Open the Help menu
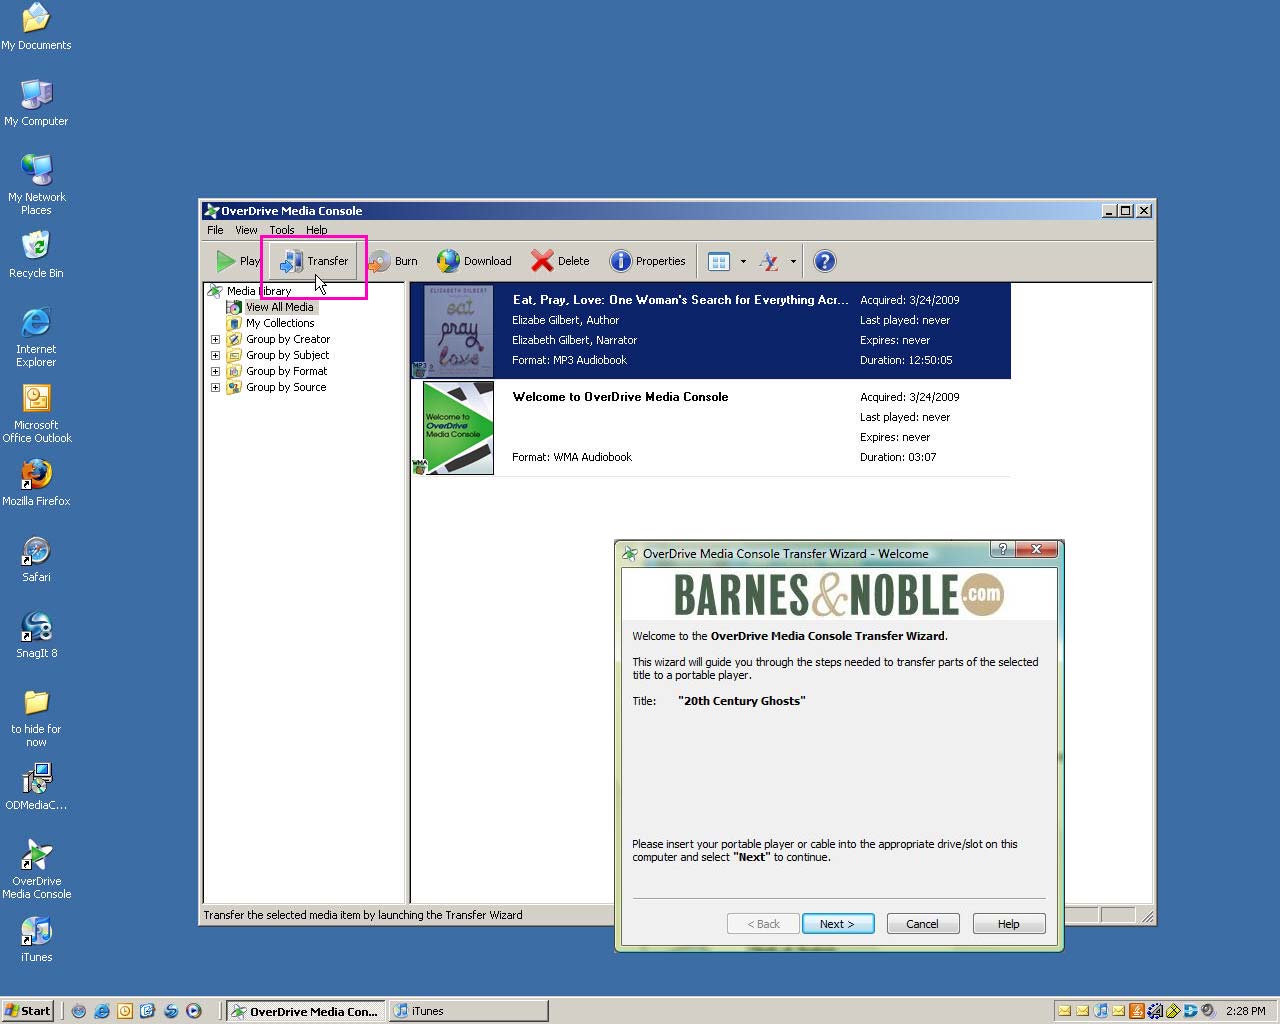 click(x=316, y=230)
